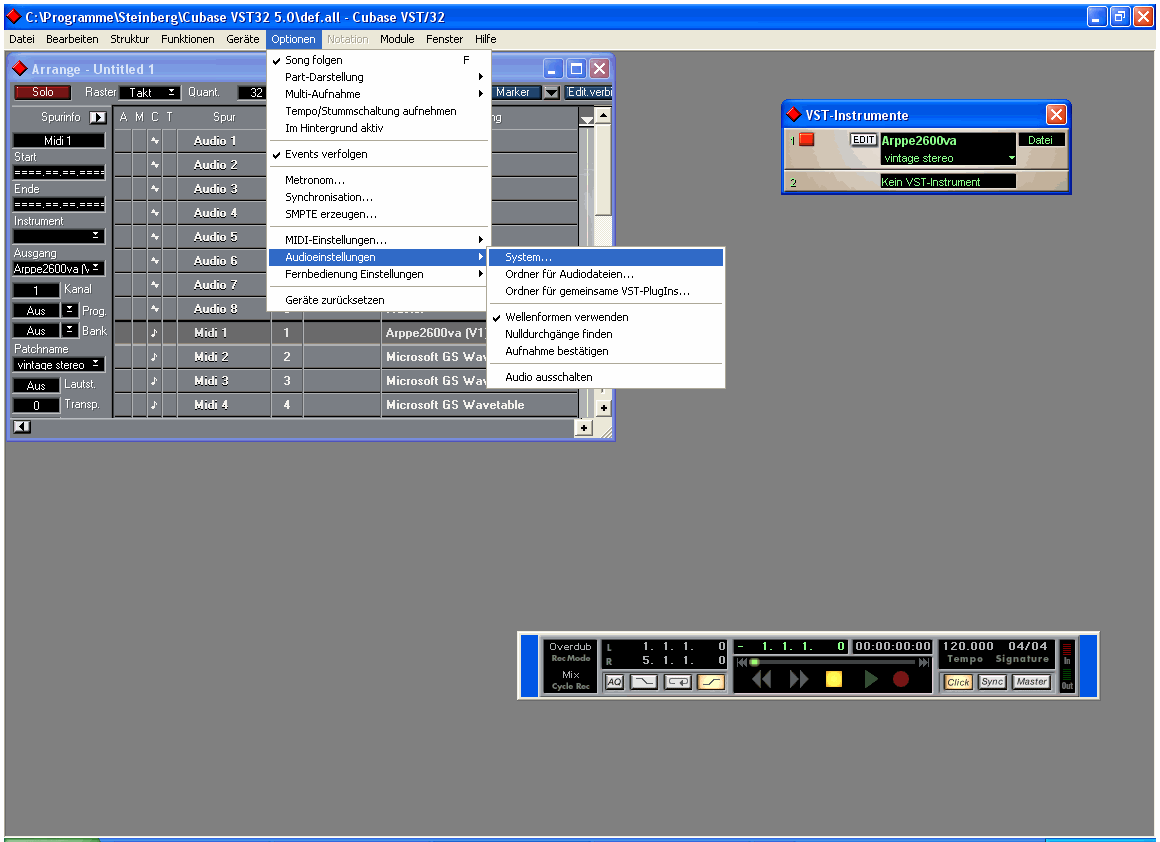Viewport: 1160px width, 842px height.
Task: Toggle Events verfolgen checked option
Action: [x=378, y=154]
